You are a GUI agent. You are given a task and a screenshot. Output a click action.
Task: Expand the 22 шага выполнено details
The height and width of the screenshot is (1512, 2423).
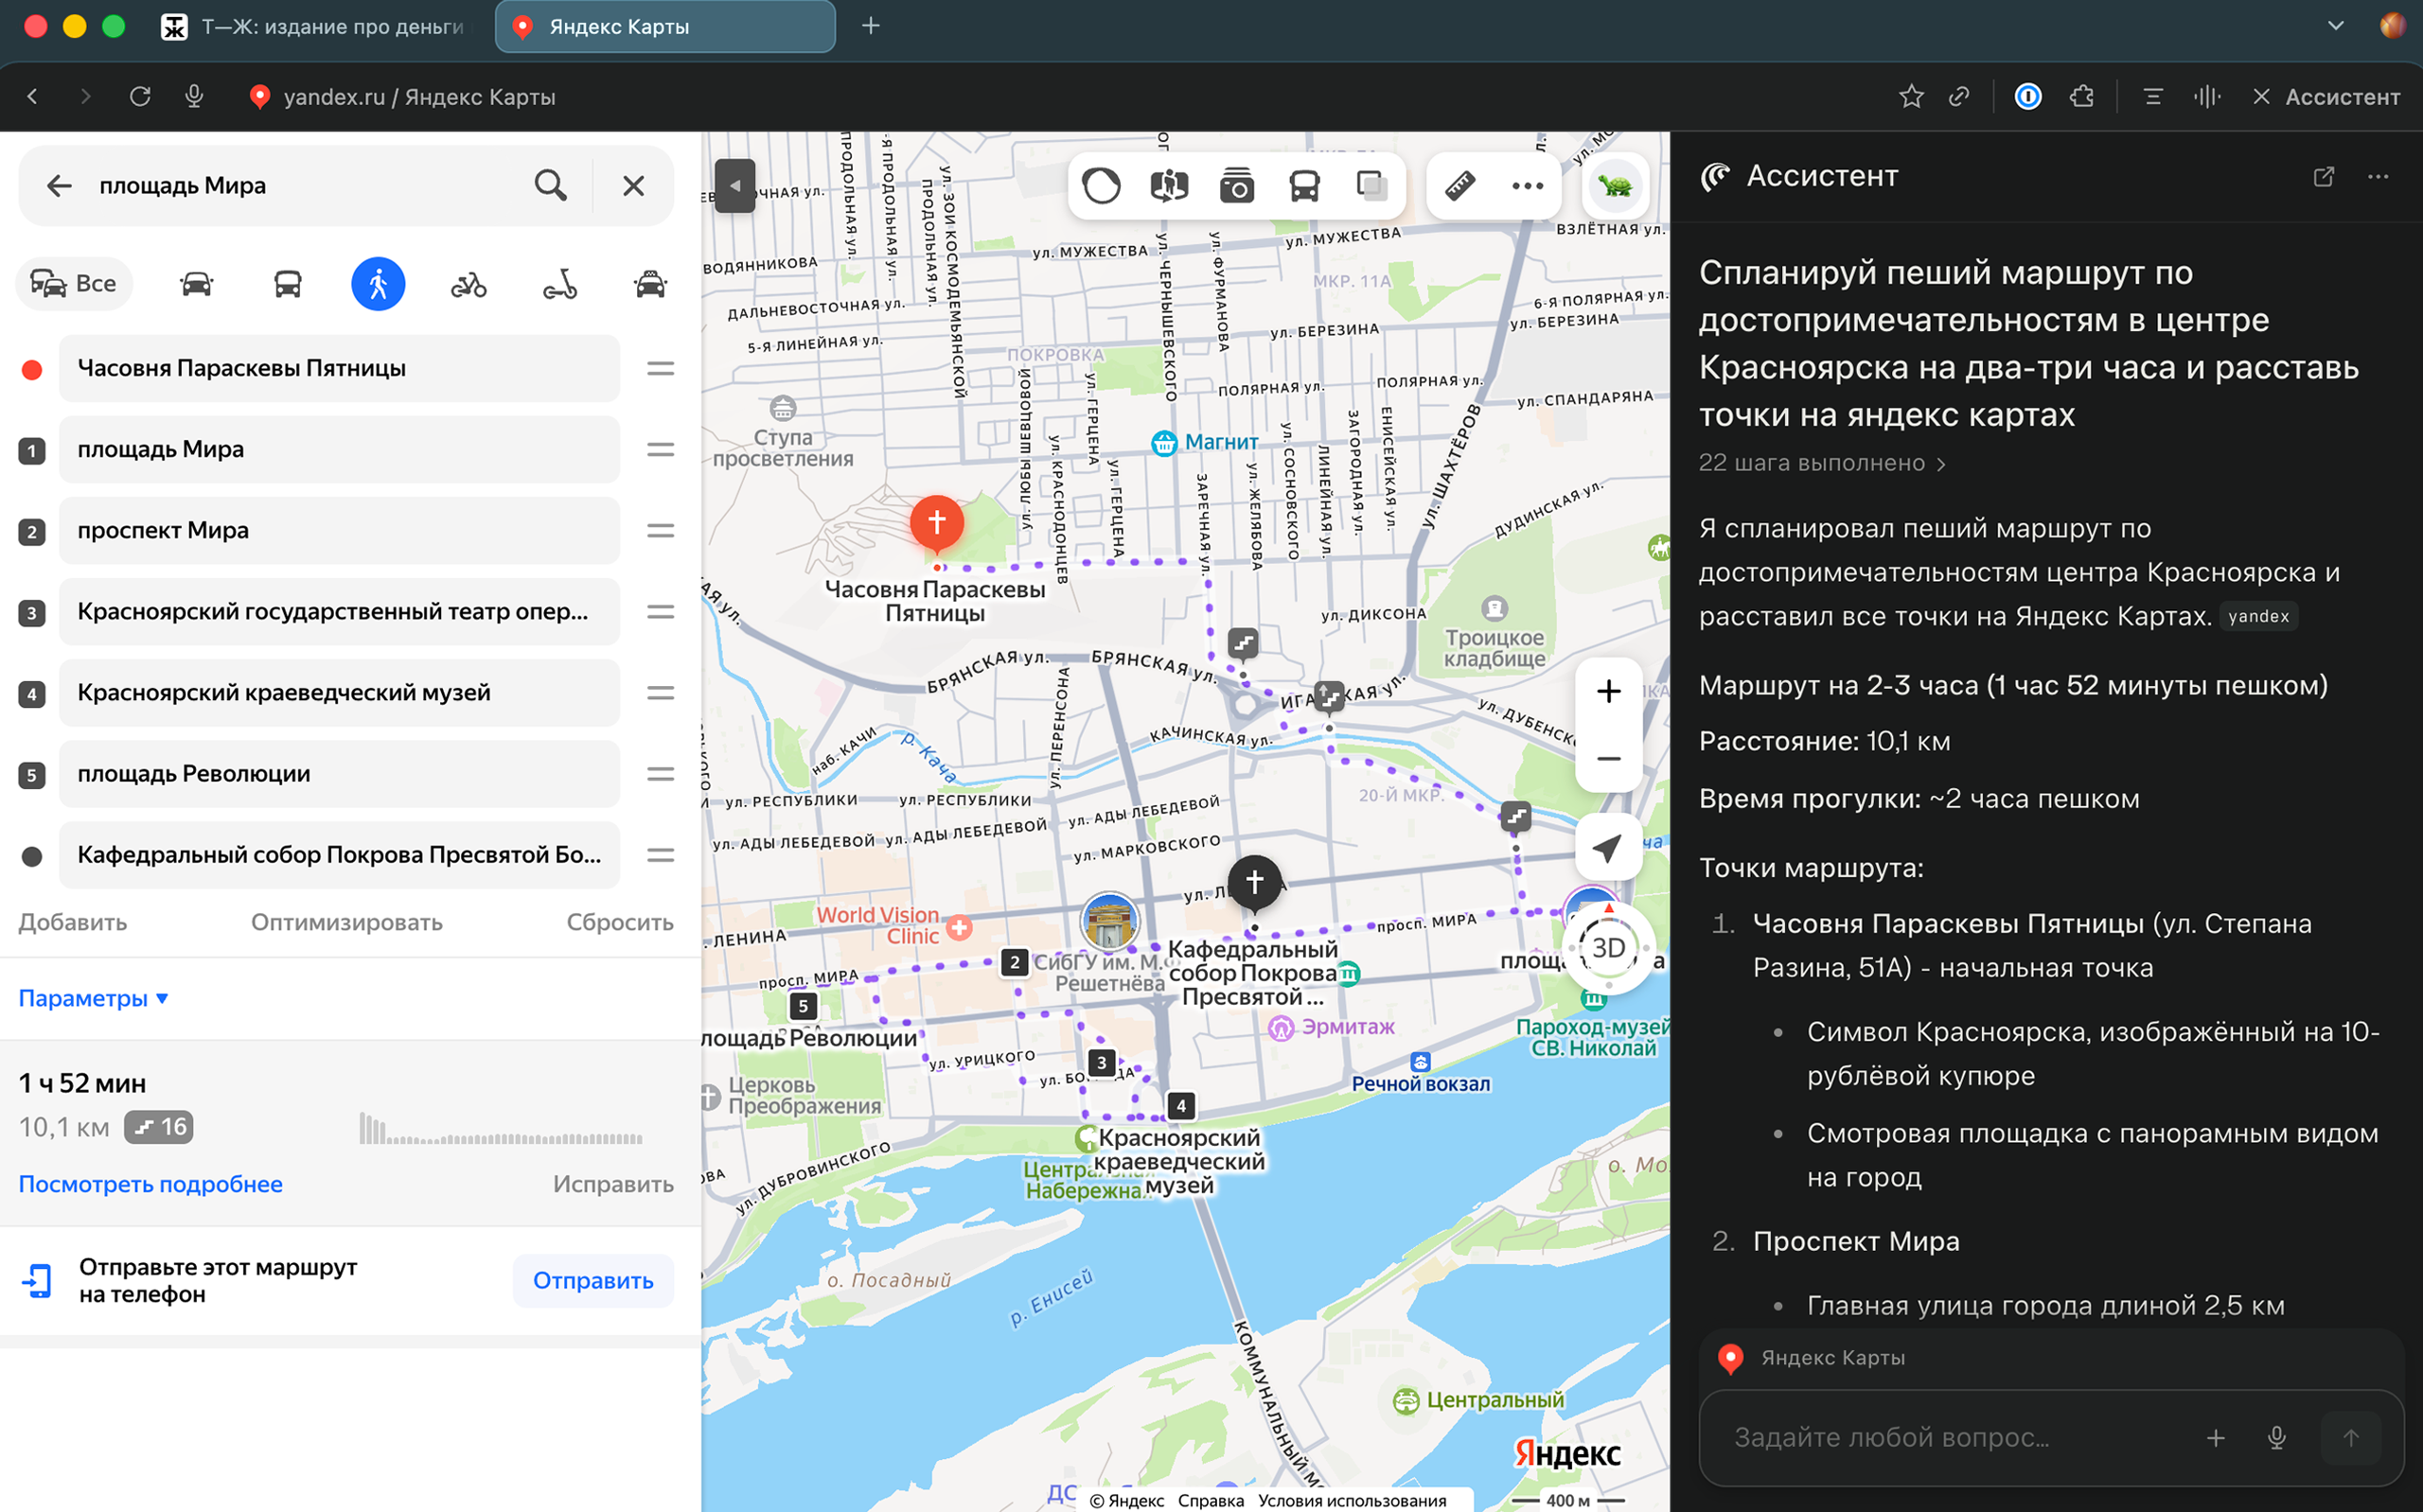[1821, 463]
